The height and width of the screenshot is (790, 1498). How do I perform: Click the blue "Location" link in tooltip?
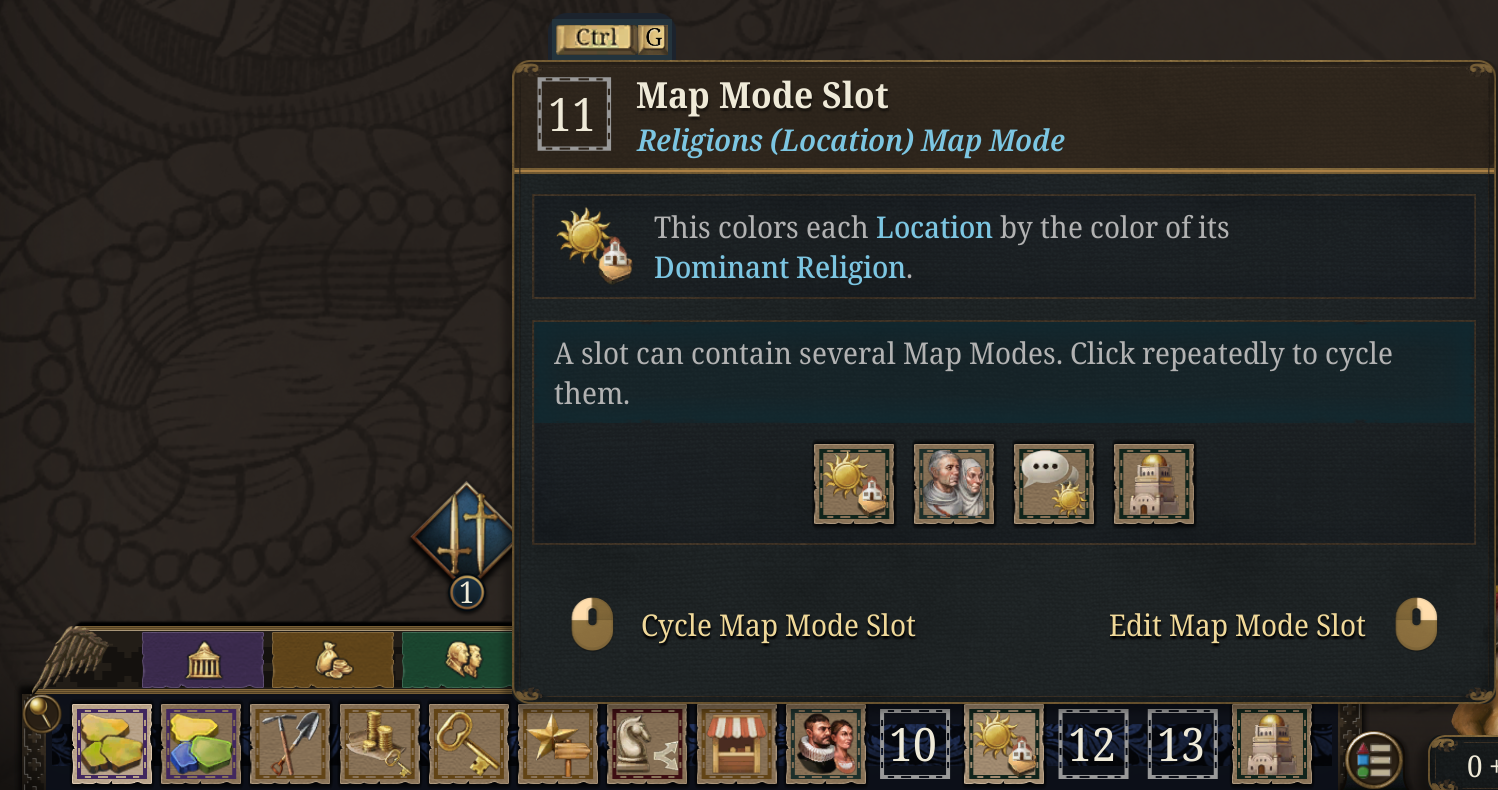[934, 228]
